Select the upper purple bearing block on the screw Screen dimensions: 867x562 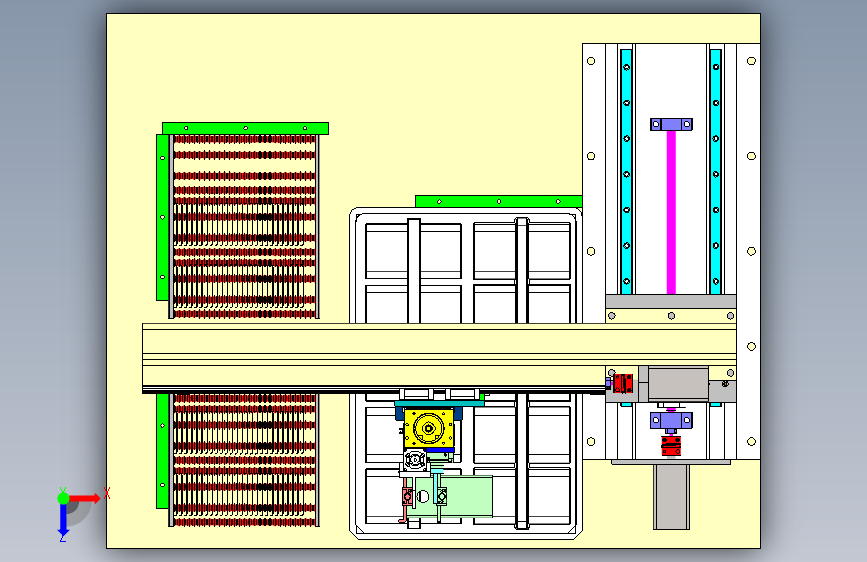coord(671,124)
